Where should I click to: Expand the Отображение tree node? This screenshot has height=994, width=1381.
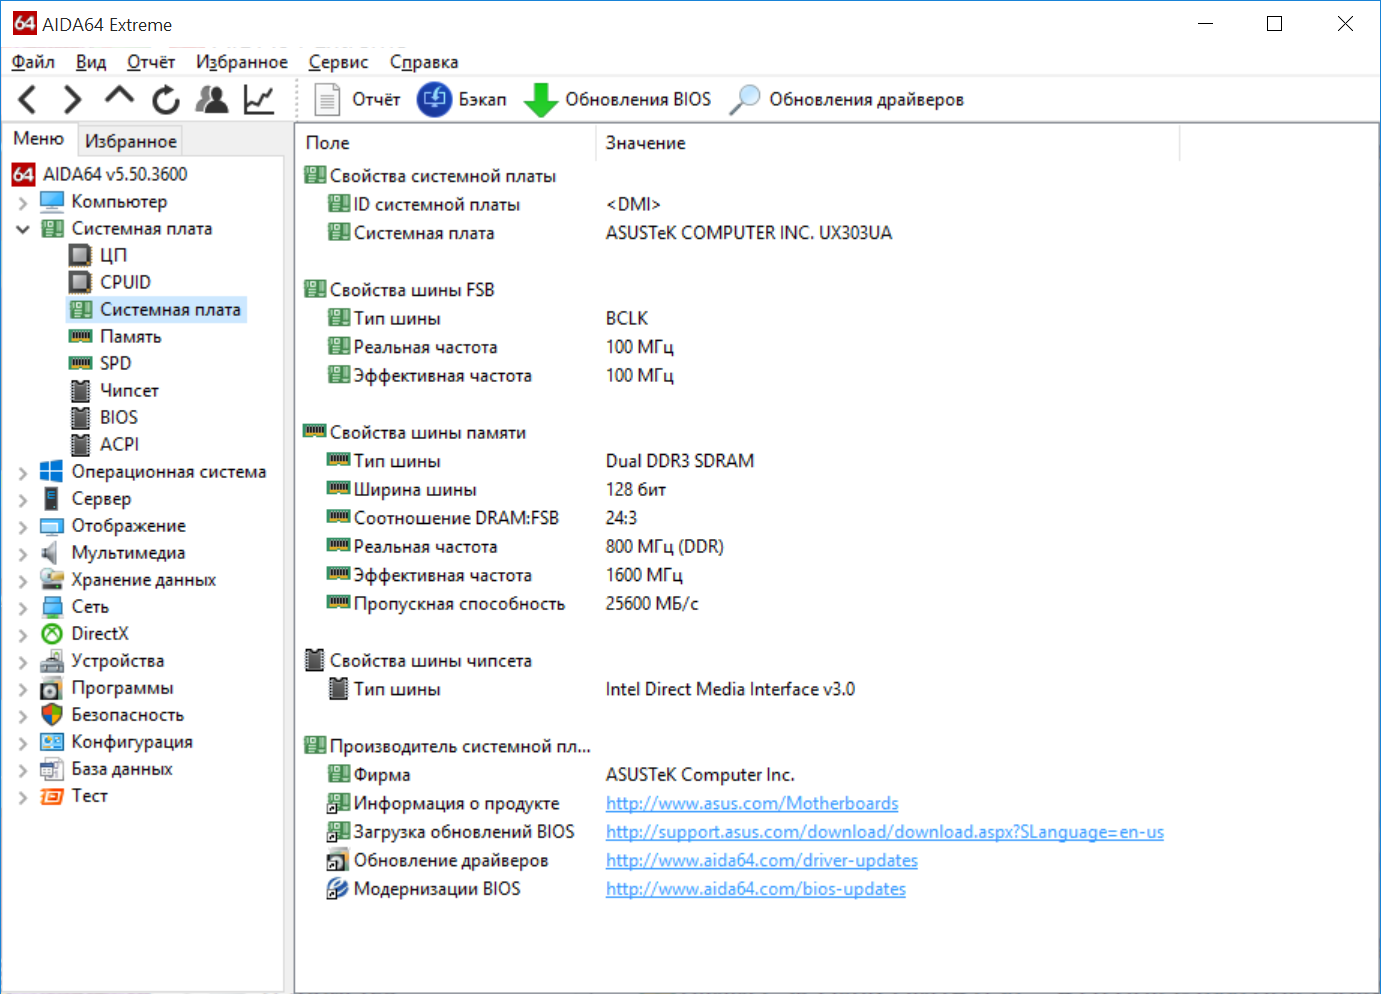coord(22,526)
